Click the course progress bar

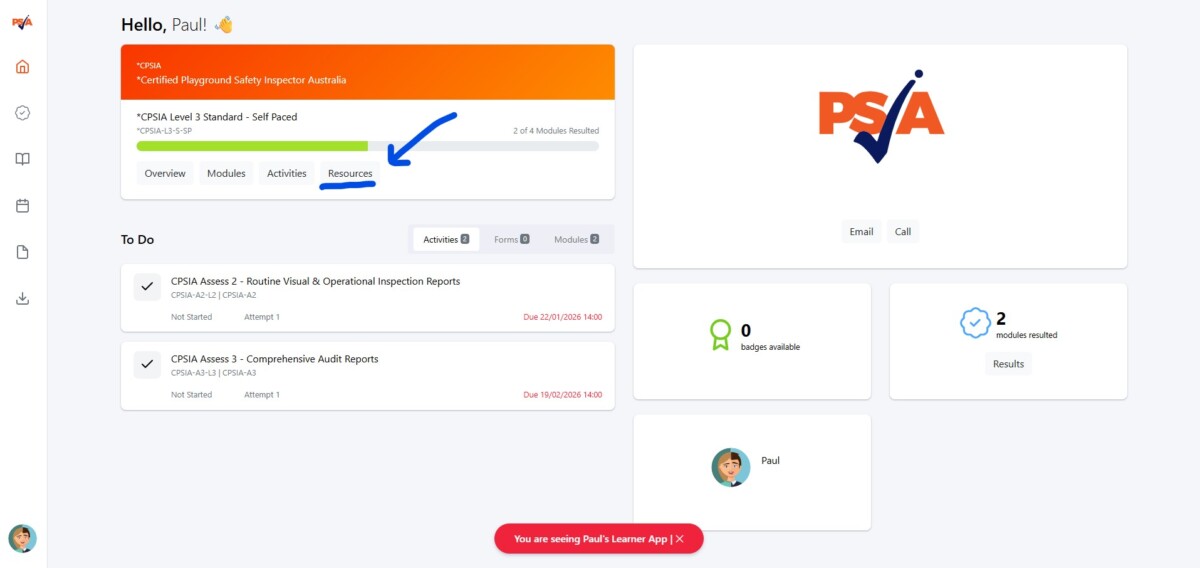(368, 146)
